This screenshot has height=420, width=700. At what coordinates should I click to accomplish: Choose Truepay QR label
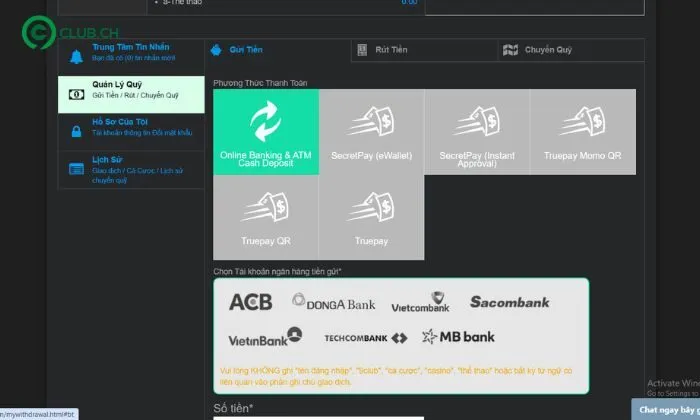tap(266, 241)
